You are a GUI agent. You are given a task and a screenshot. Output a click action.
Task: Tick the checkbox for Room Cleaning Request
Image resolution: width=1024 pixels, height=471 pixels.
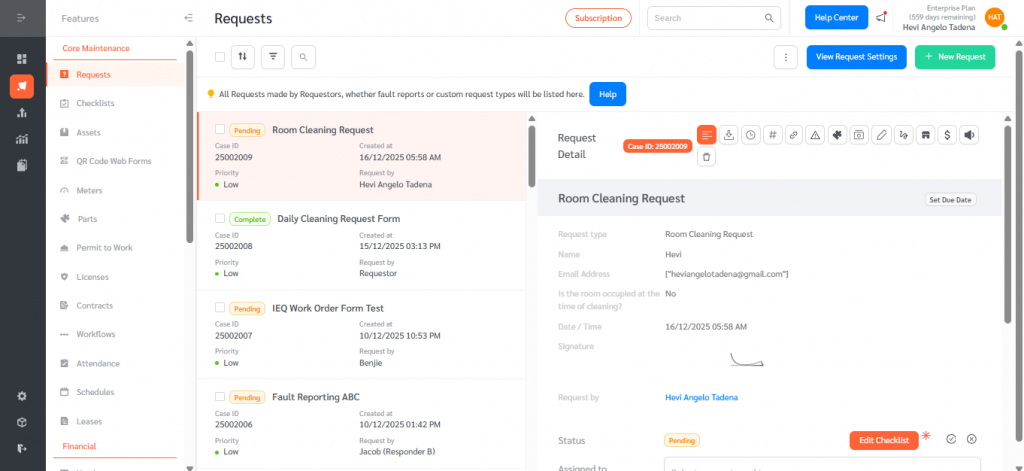220,129
